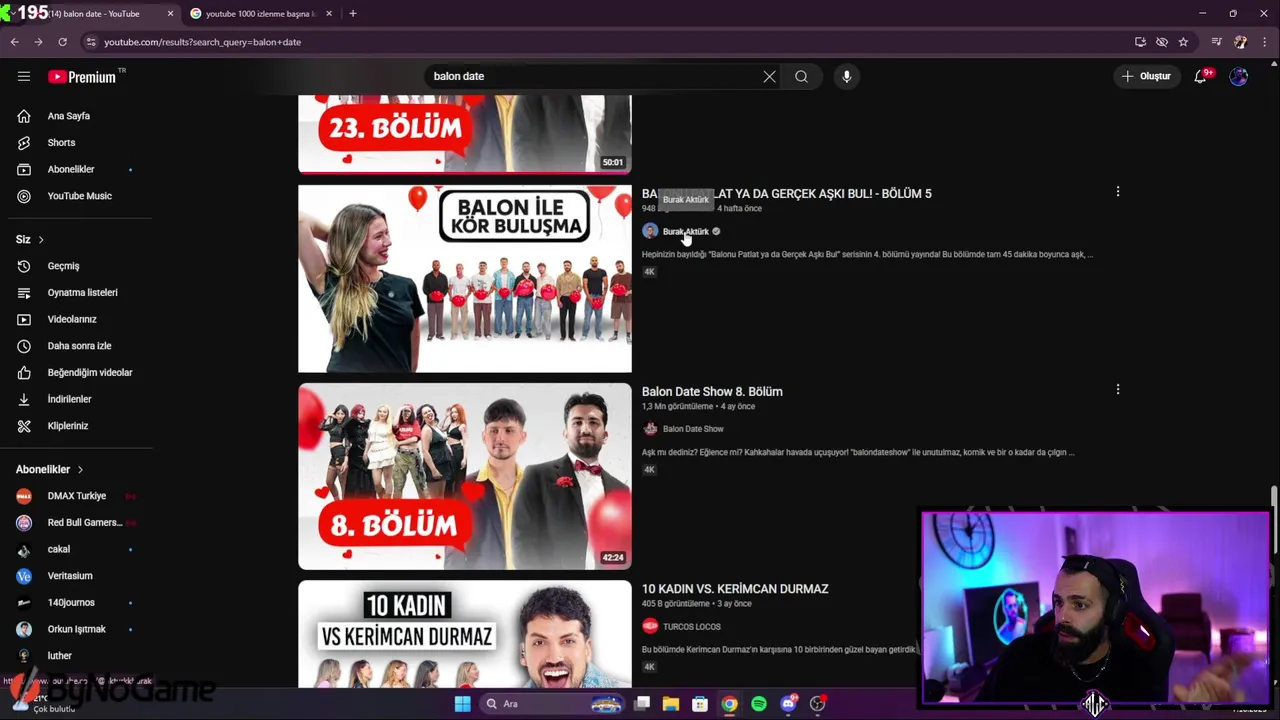Reload the page with refresh icon
The width and height of the screenshot is (1280, 720).
point(62,42)
